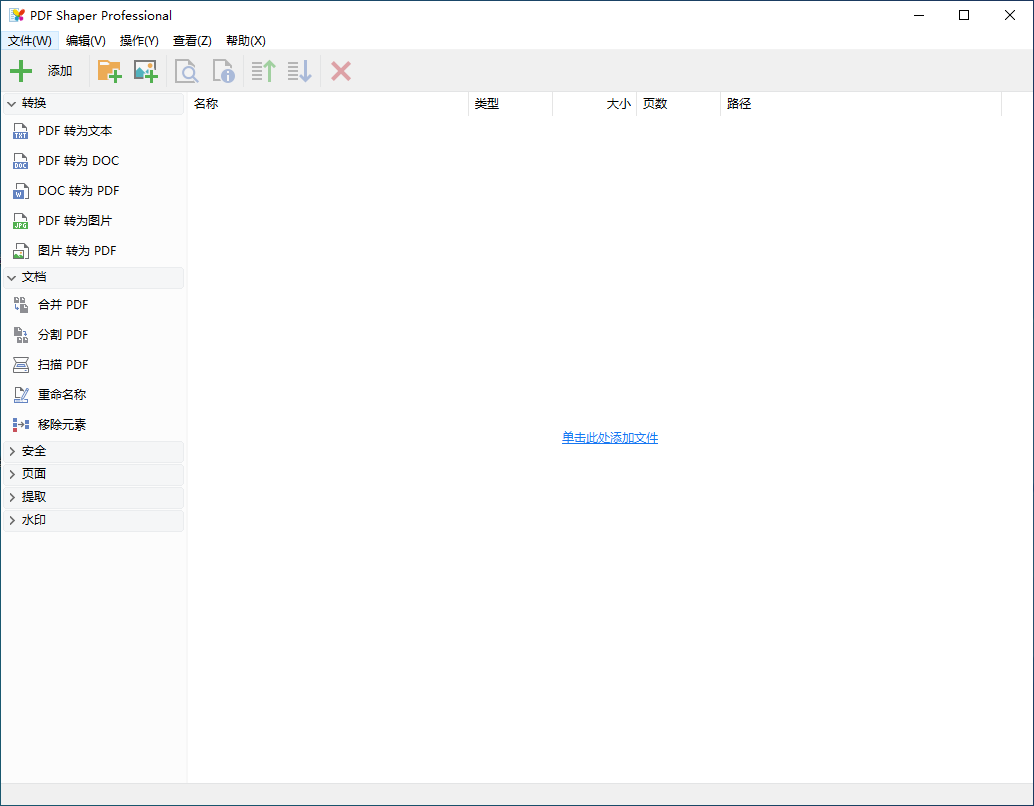Click the 重命名称 rename icon
Viewport: 1034px width, 806px height.
coord(20,395)
